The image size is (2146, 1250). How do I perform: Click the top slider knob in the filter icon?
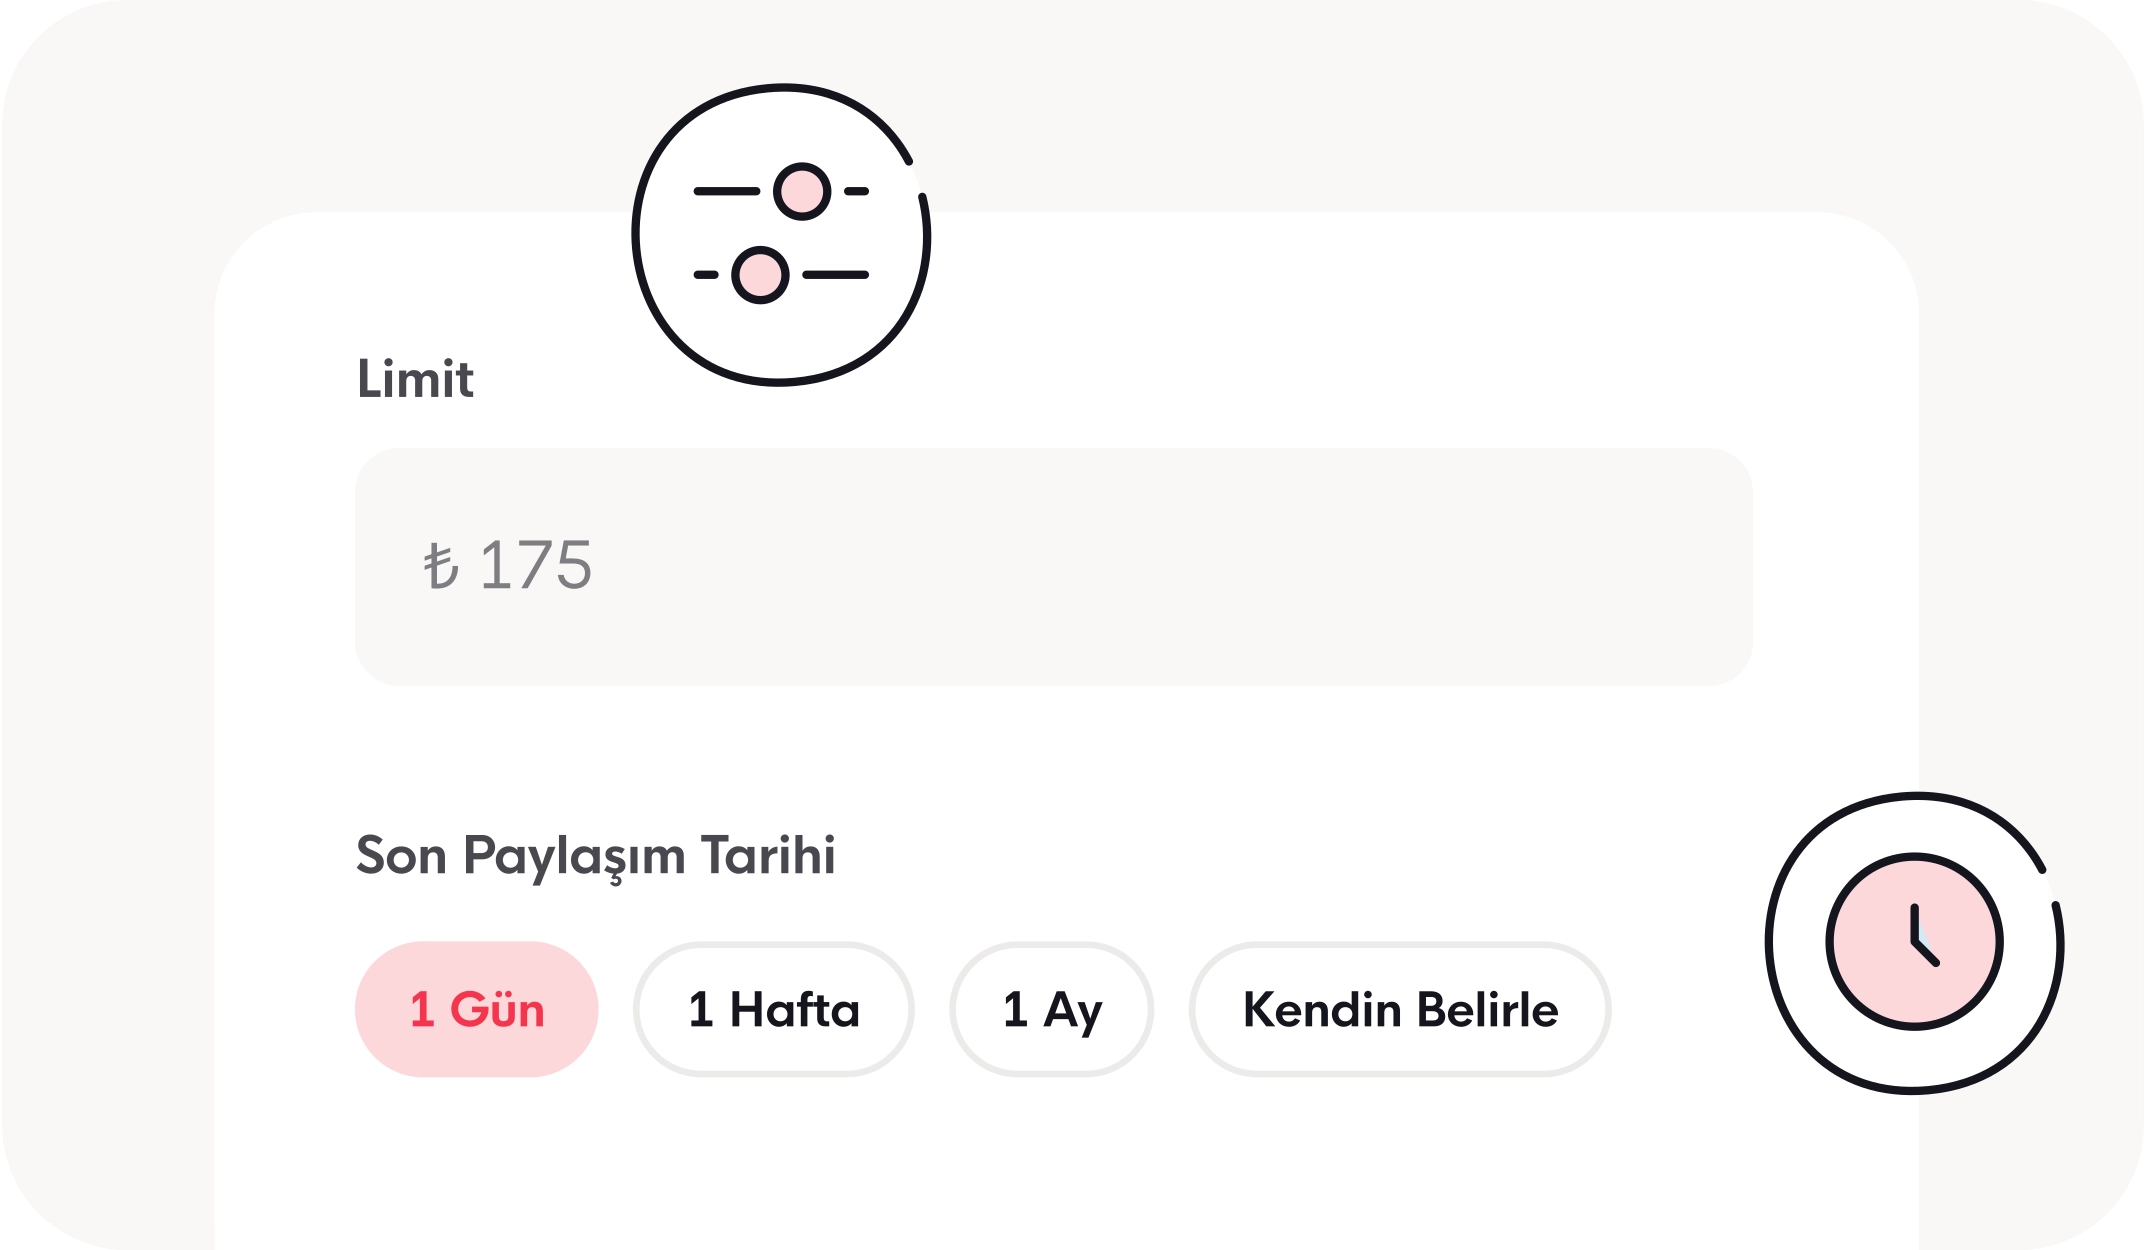(x=802, y=189)
